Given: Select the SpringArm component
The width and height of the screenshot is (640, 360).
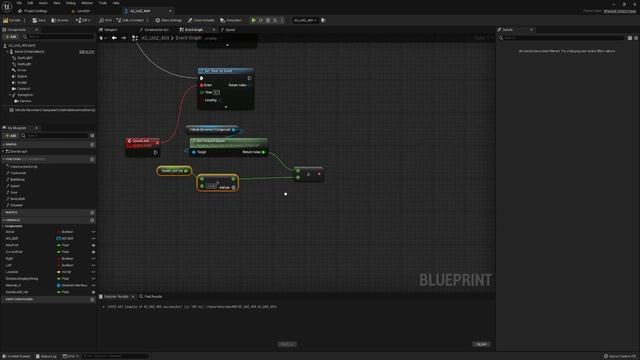Looking at the screenshot, I should (25, 95).
